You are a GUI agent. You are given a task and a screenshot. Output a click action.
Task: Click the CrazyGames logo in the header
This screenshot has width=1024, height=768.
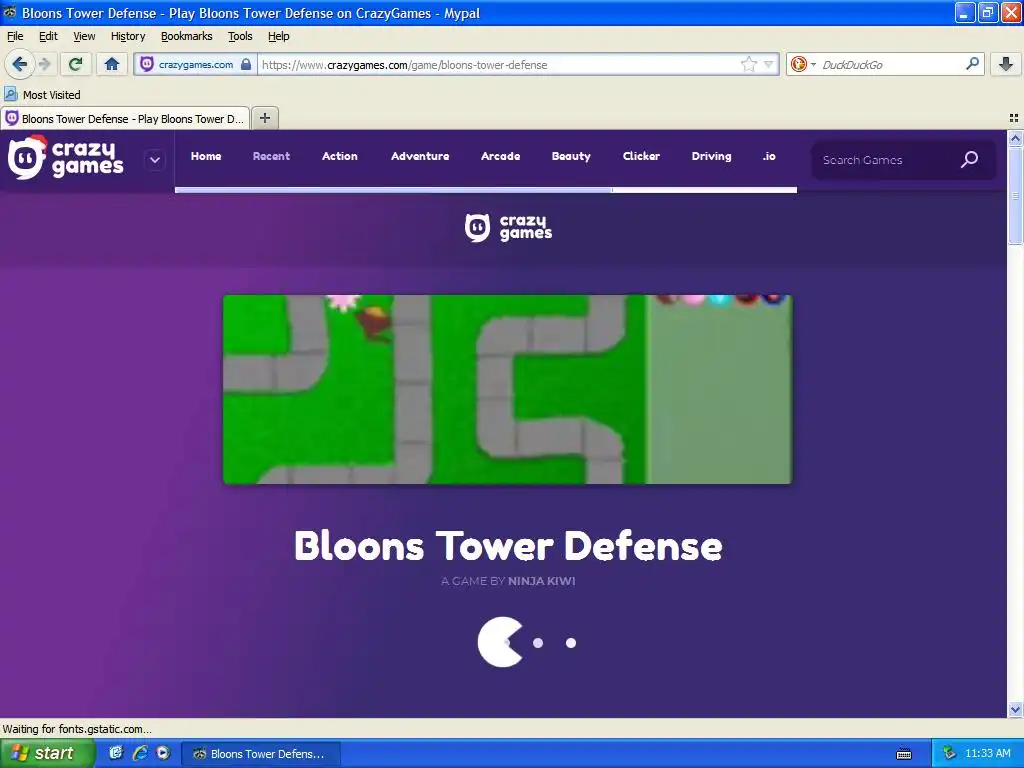(x=65, y=157)
